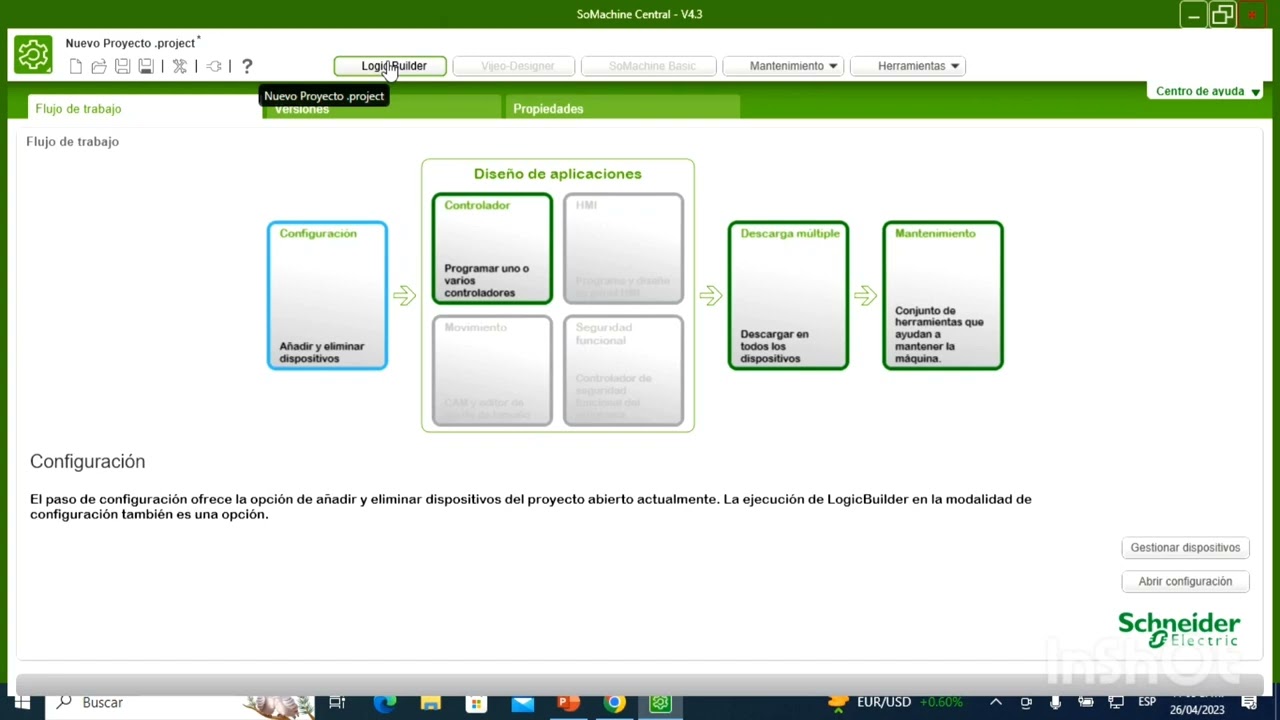Save the project with the first floppy icon

point(122,66)
